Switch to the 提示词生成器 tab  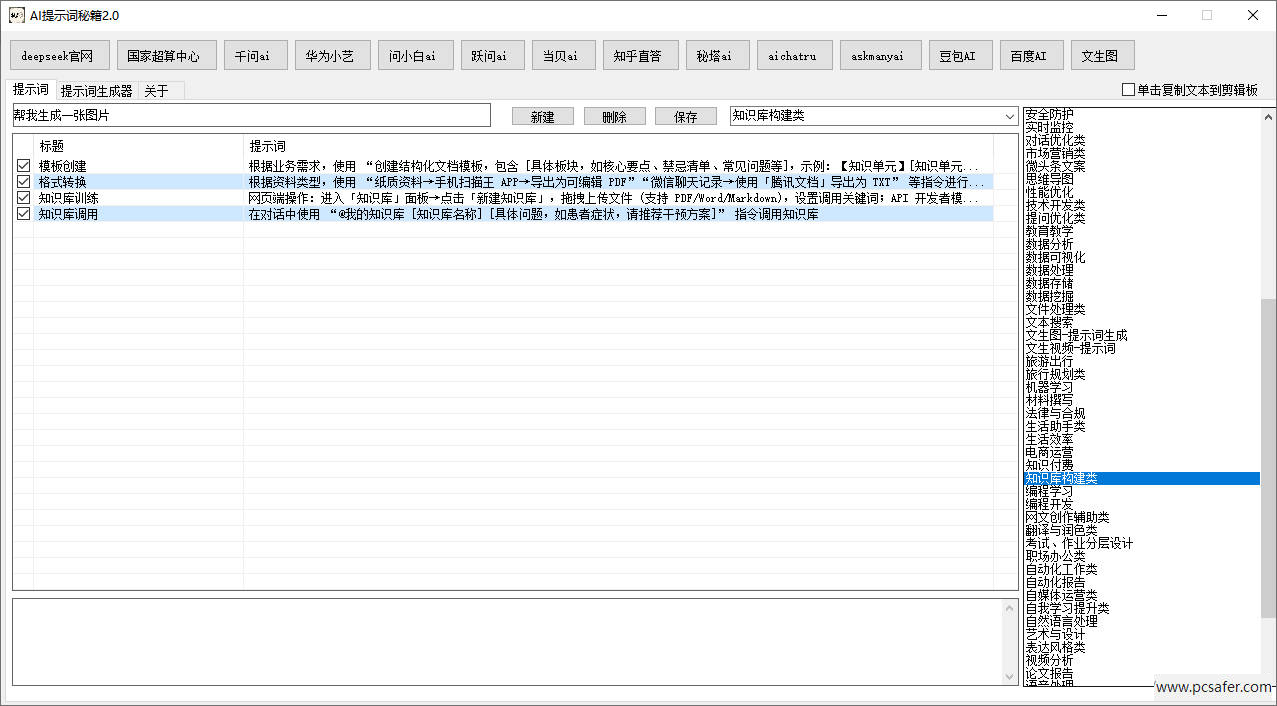click(x=96, y=91)
